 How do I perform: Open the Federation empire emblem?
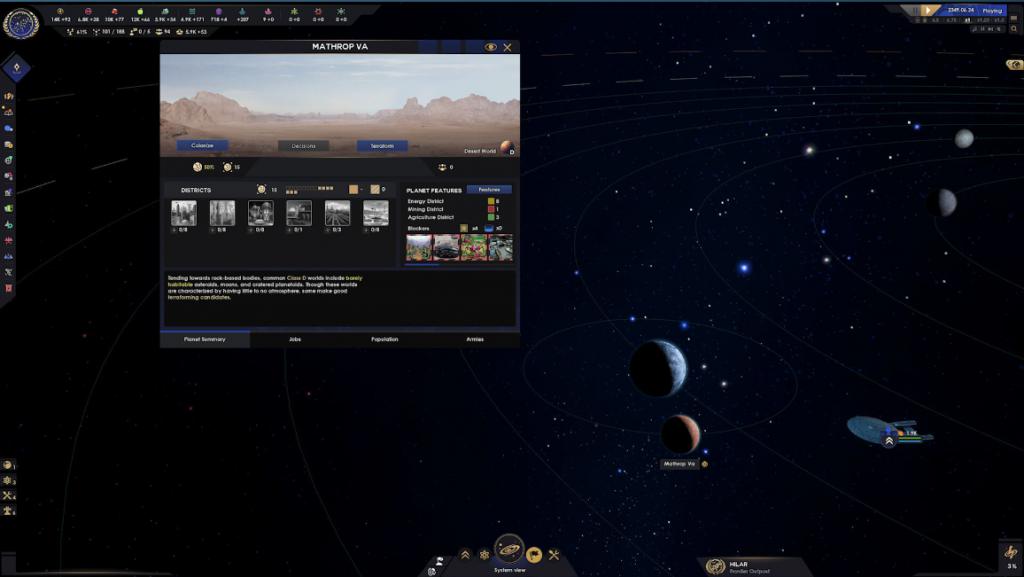click(21, 23)
